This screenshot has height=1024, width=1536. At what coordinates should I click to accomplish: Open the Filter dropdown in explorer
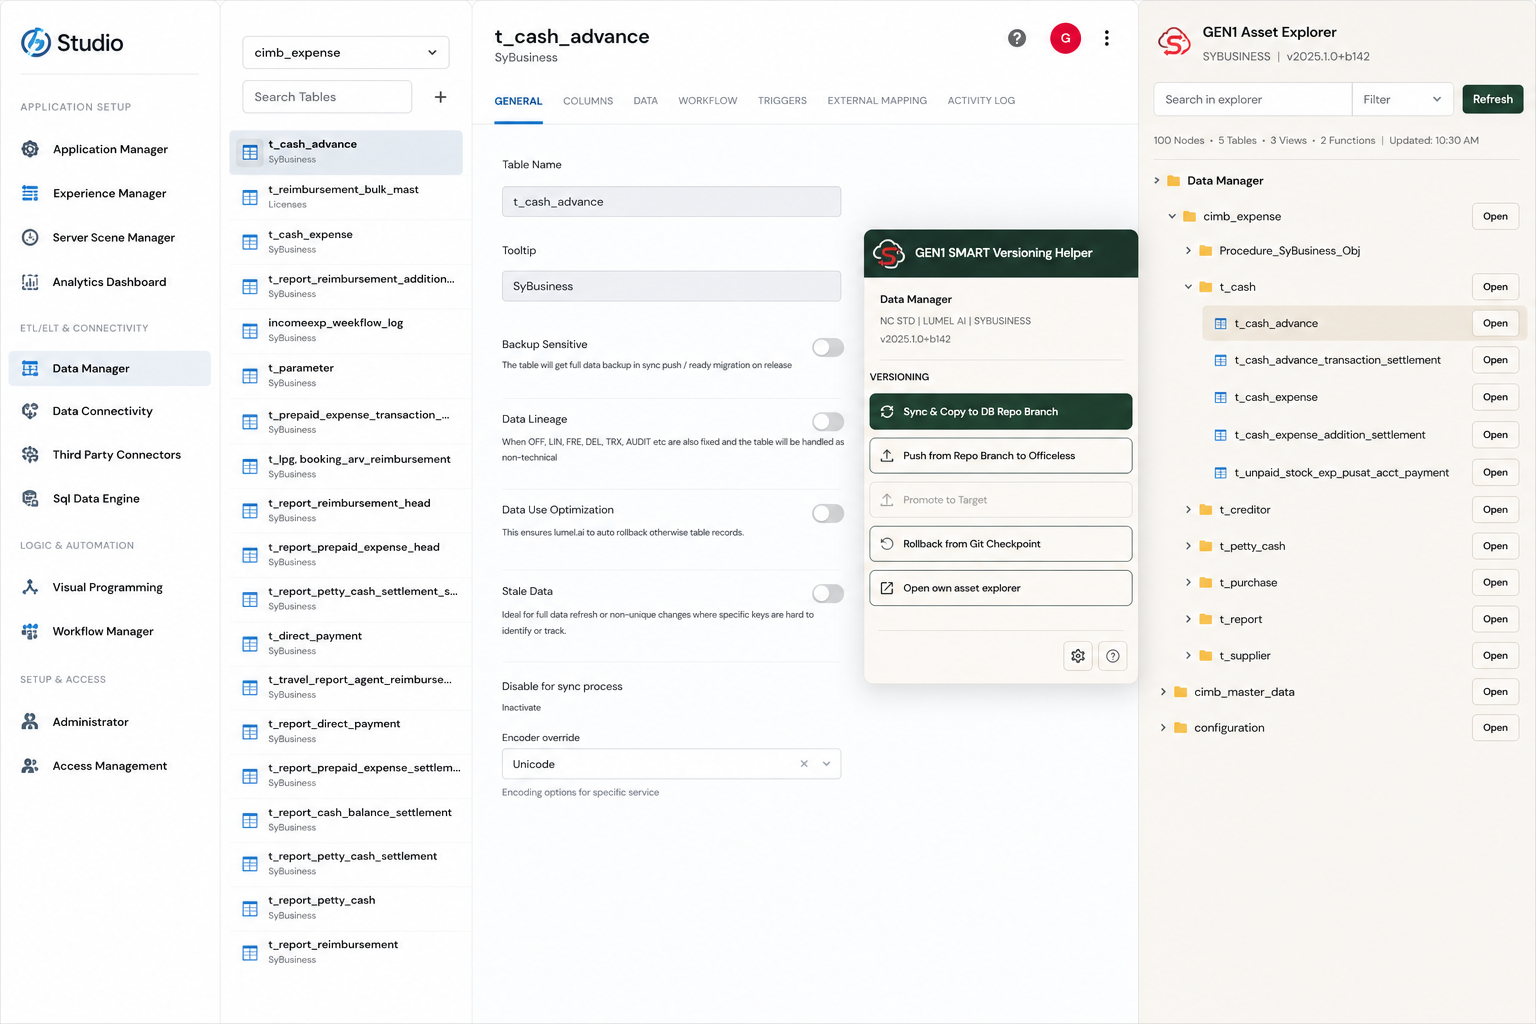(x=1402, y=99)
